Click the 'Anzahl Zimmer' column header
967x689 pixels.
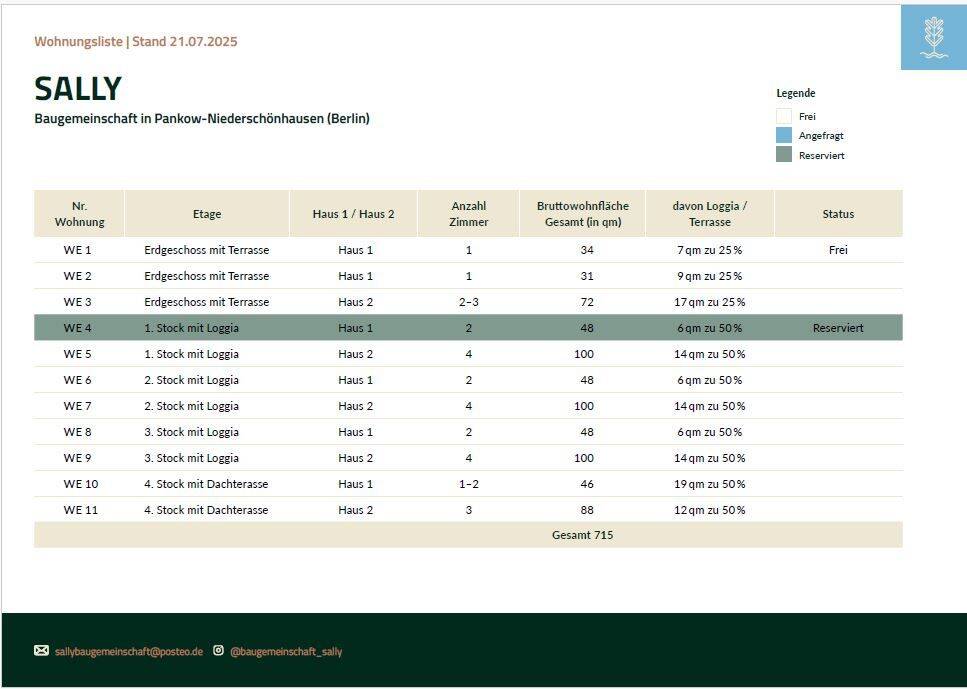(x=469, y=214)
